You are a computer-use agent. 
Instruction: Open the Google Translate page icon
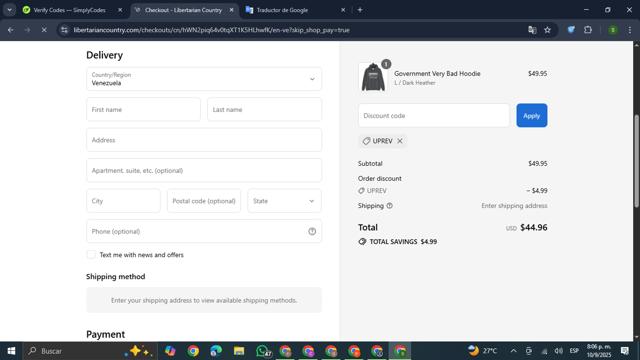(532, 30)
